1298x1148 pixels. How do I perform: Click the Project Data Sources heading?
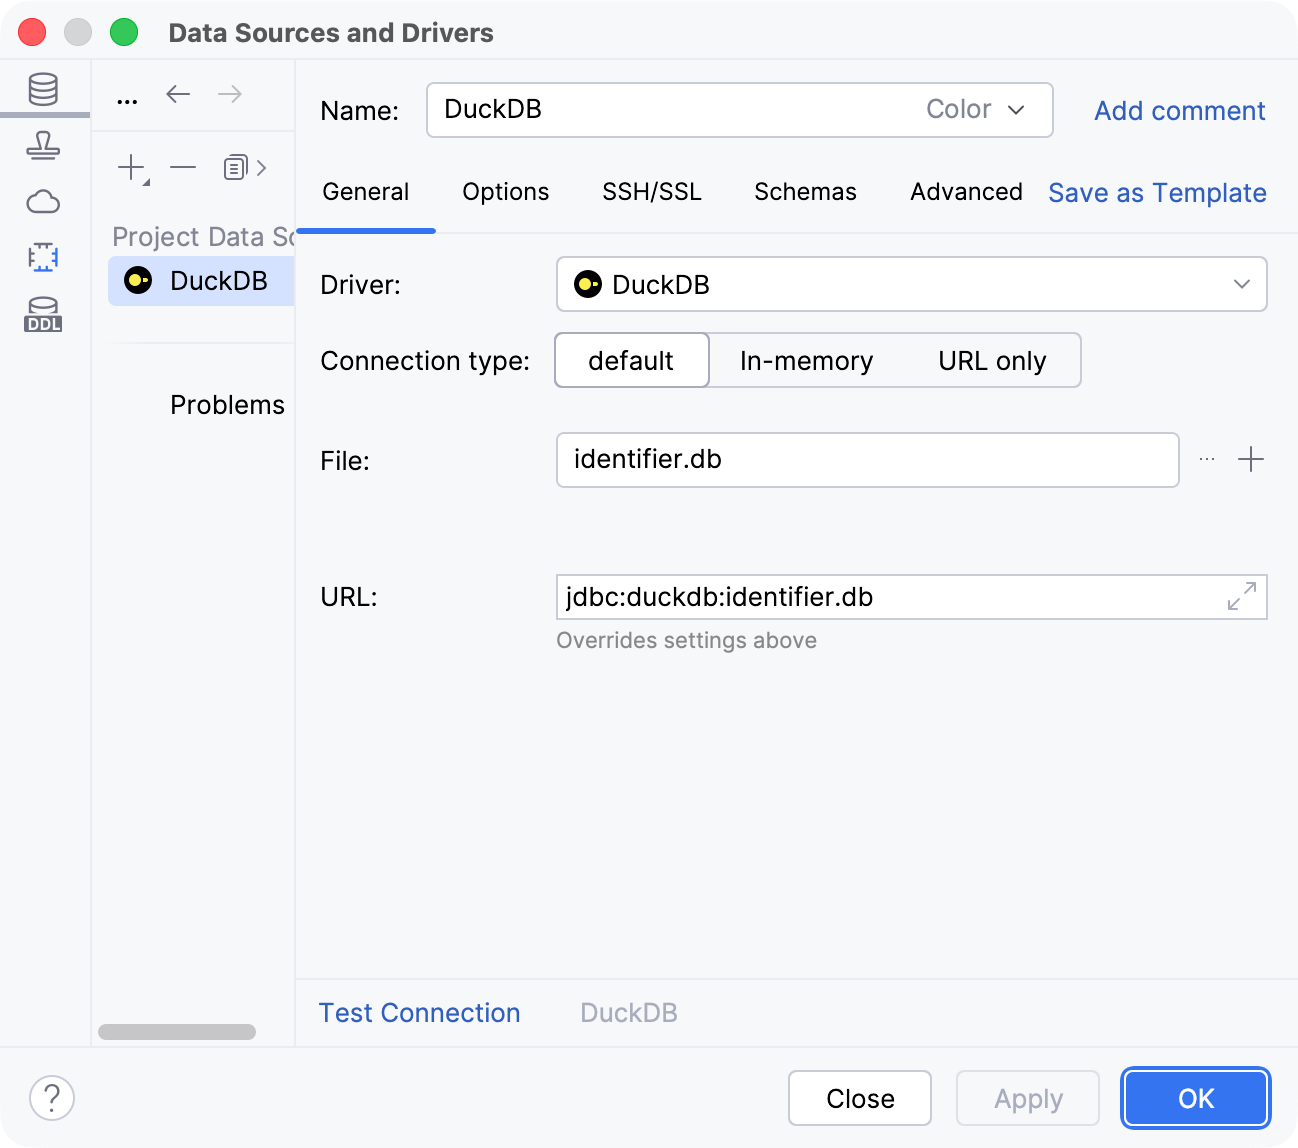pos(203,237)
